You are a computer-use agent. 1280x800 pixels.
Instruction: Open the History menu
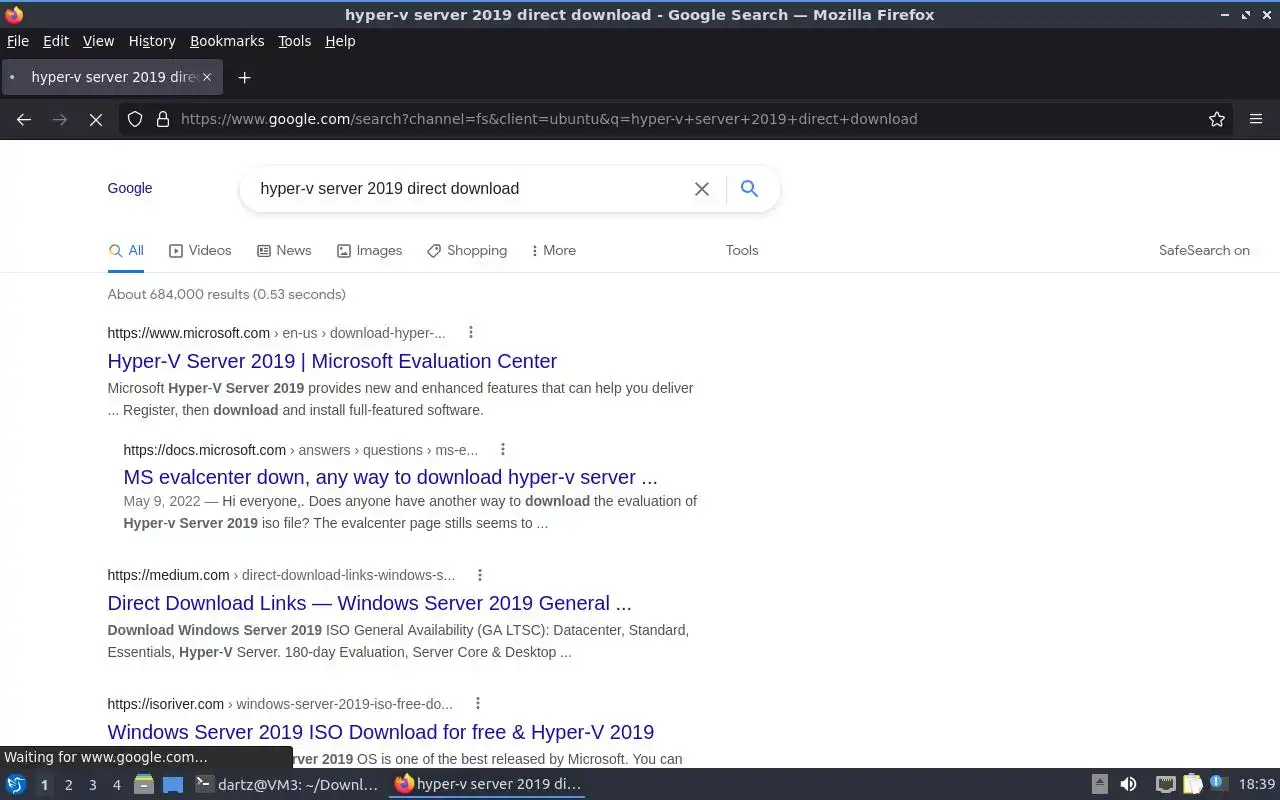(152, 41)
